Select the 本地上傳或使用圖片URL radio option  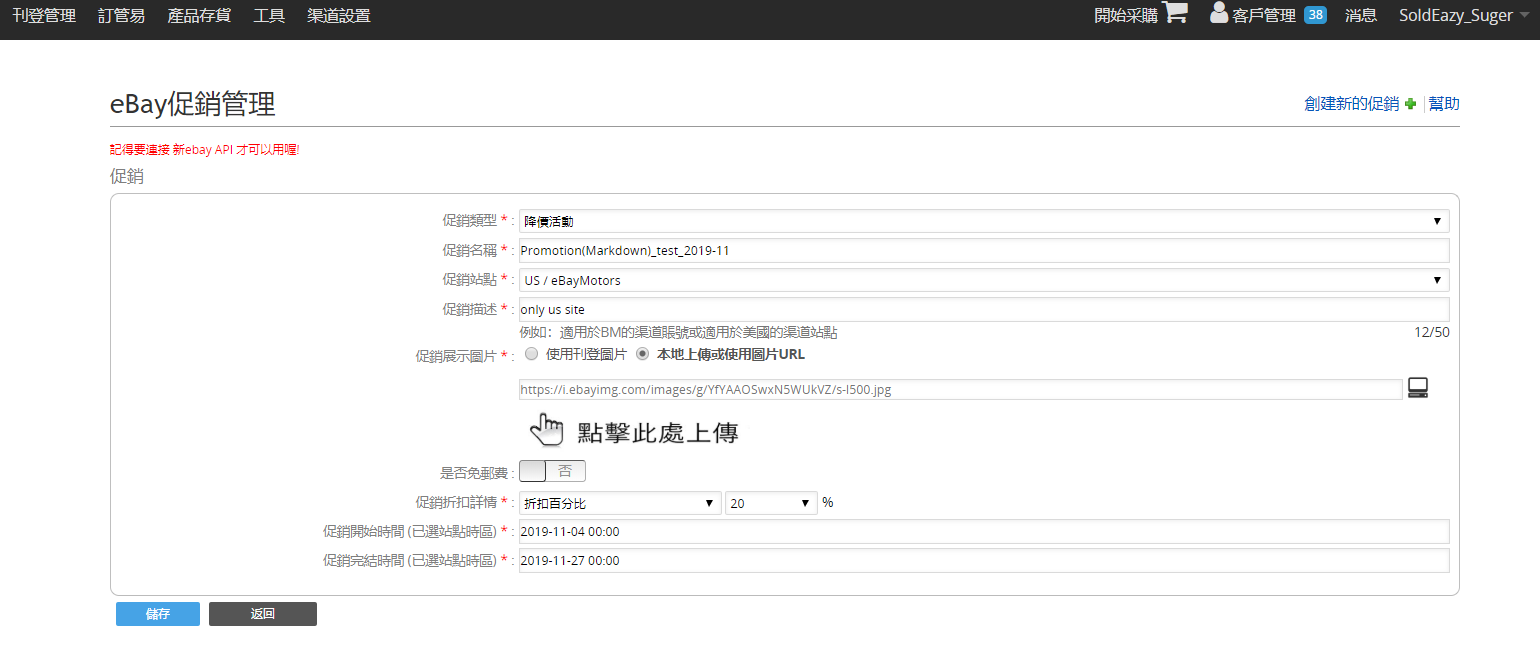coord(642,354)
